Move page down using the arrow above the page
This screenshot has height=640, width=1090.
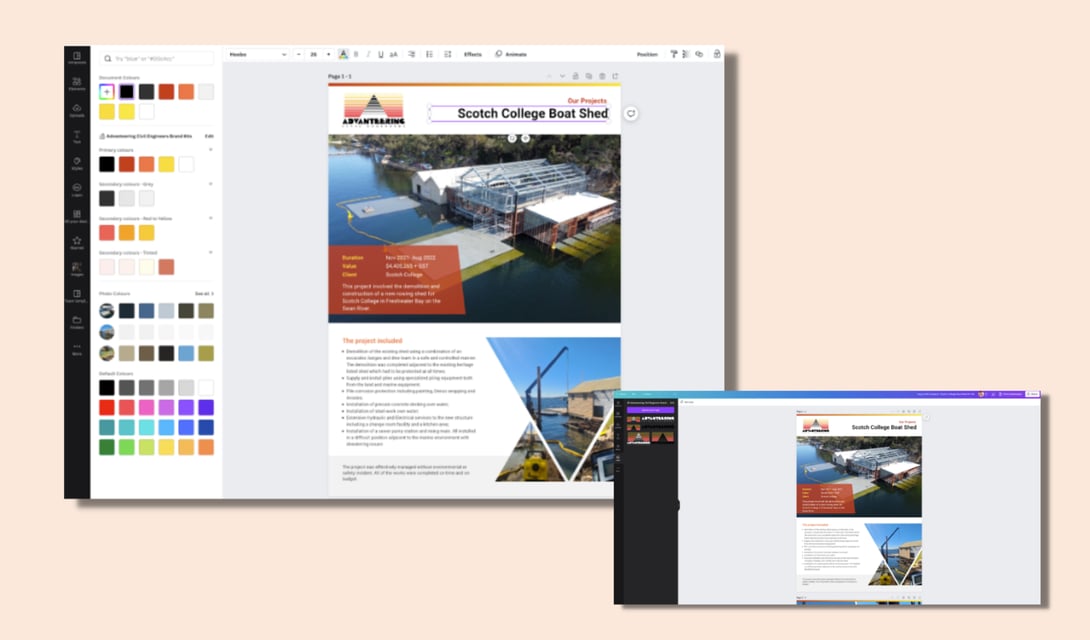tap(562, 76)
